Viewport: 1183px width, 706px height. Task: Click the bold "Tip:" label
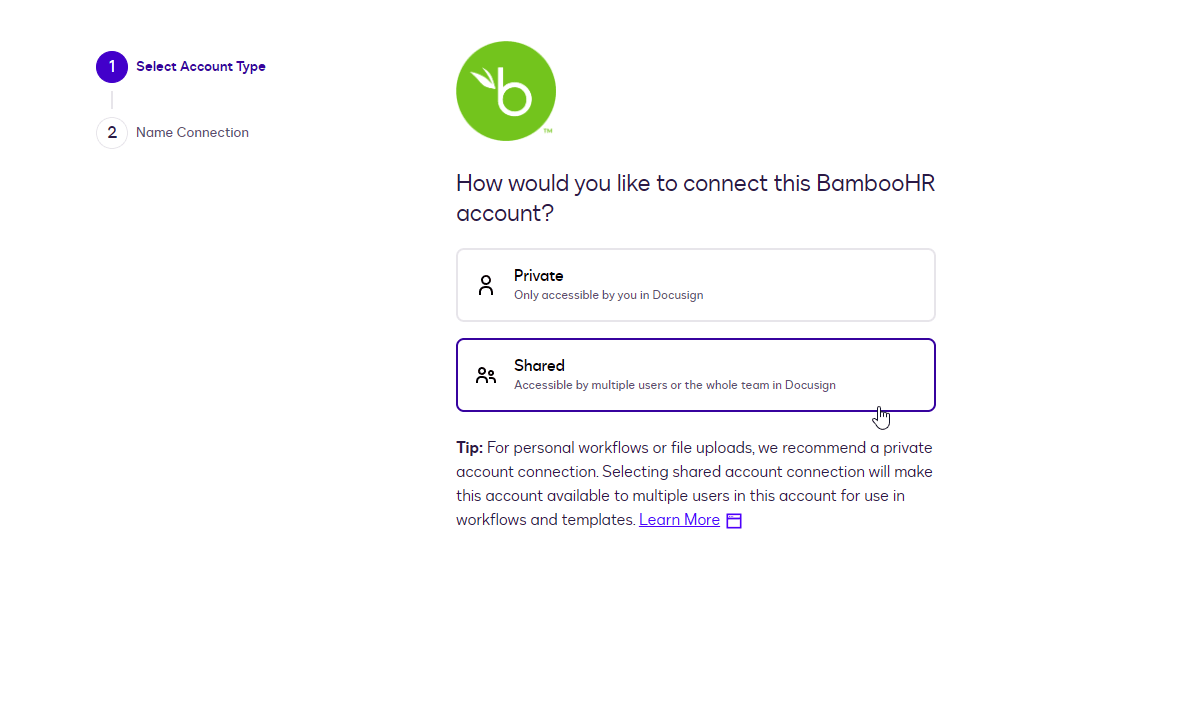pos(469,448)
